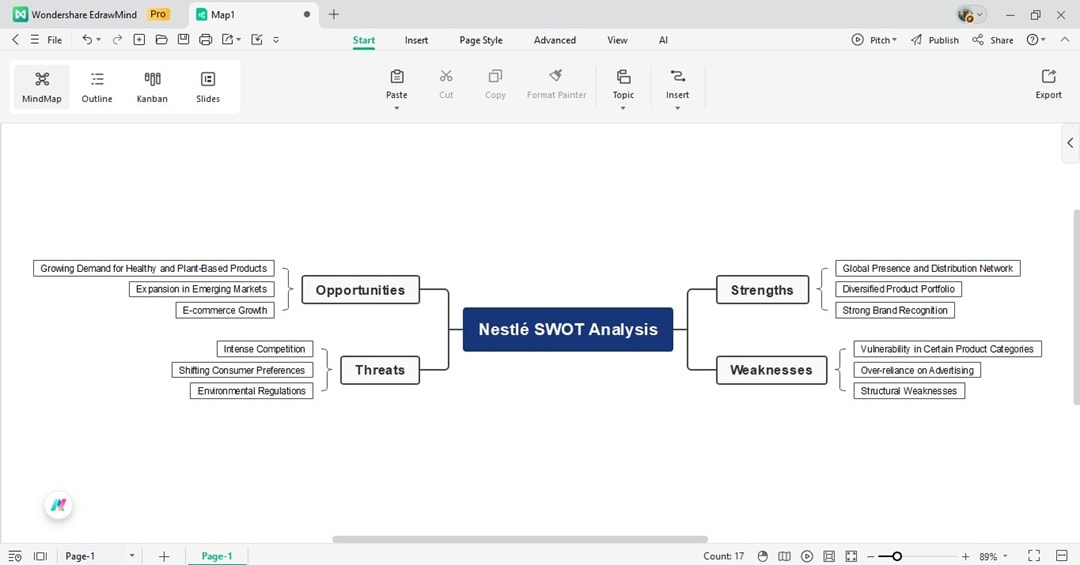This screenshot has height=565, width=1080.
Task: Toggle the panel layout icon in status bar
Action: tap(41, 556)
